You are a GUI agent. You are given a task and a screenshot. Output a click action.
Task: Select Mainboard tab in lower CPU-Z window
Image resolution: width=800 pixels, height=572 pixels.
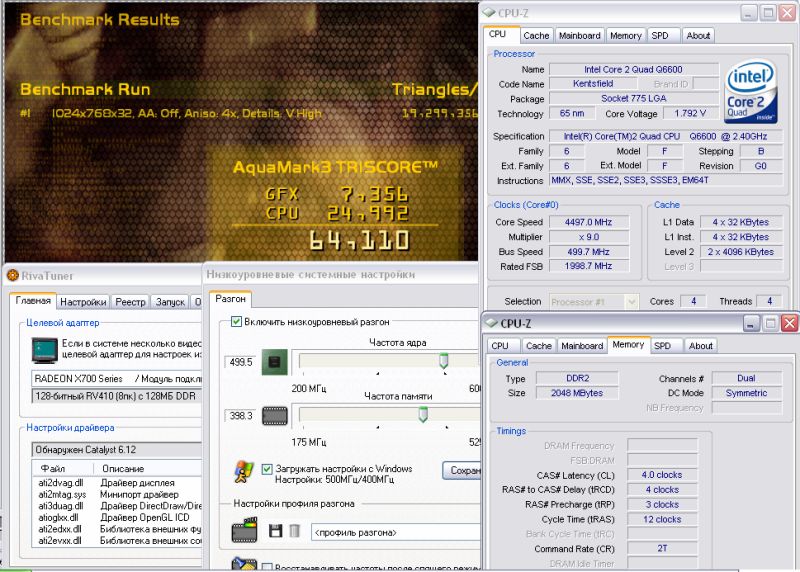pos(582,345)
